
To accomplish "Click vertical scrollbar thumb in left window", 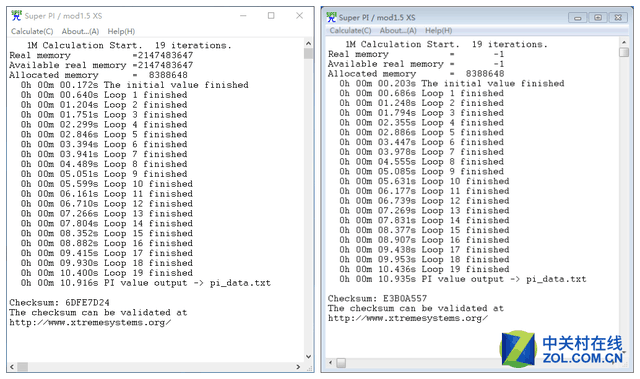I will 308,53.
